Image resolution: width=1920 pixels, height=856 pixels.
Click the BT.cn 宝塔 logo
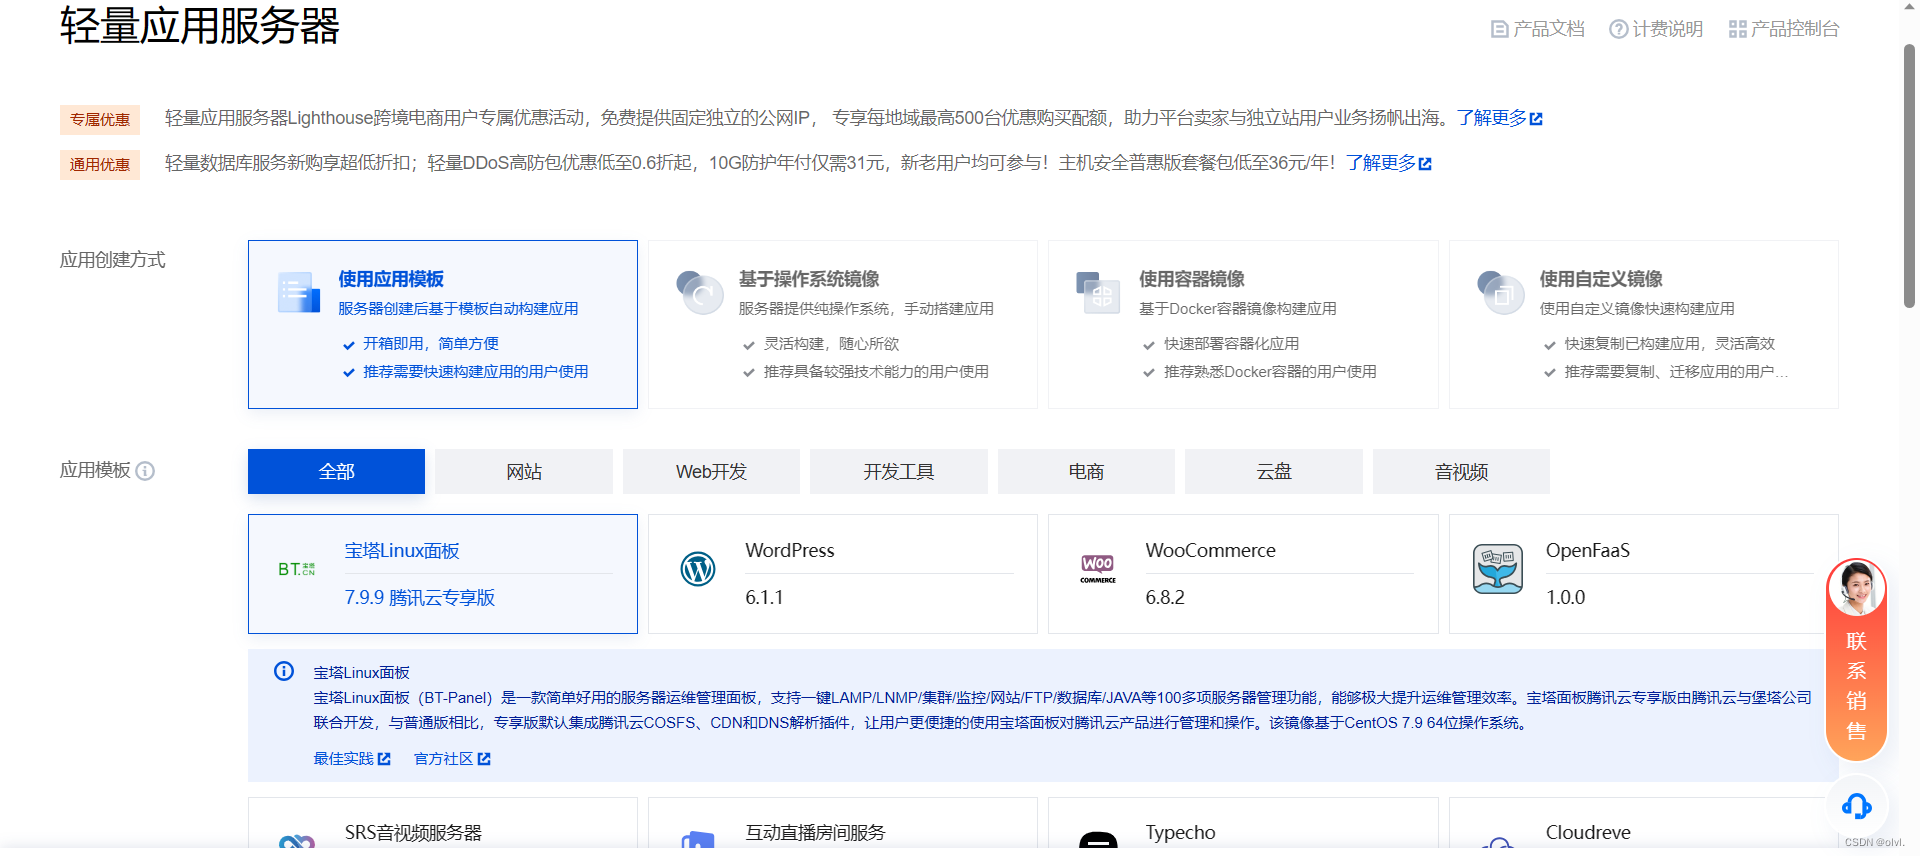click(296, 569)
